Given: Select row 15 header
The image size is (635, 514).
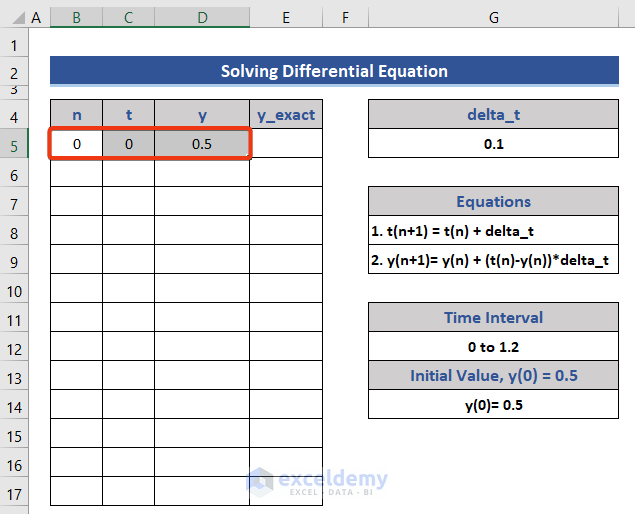Looking at the screenshot, I should click(14, 433).
